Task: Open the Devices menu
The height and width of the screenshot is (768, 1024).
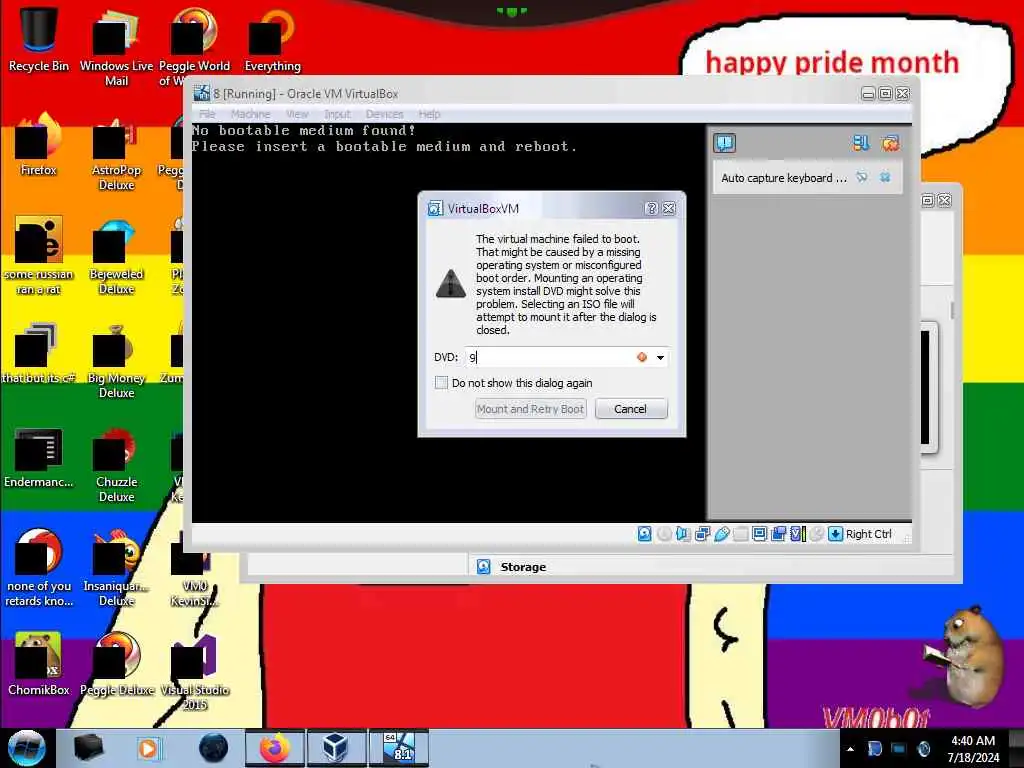Action: [x=384, y=114]
